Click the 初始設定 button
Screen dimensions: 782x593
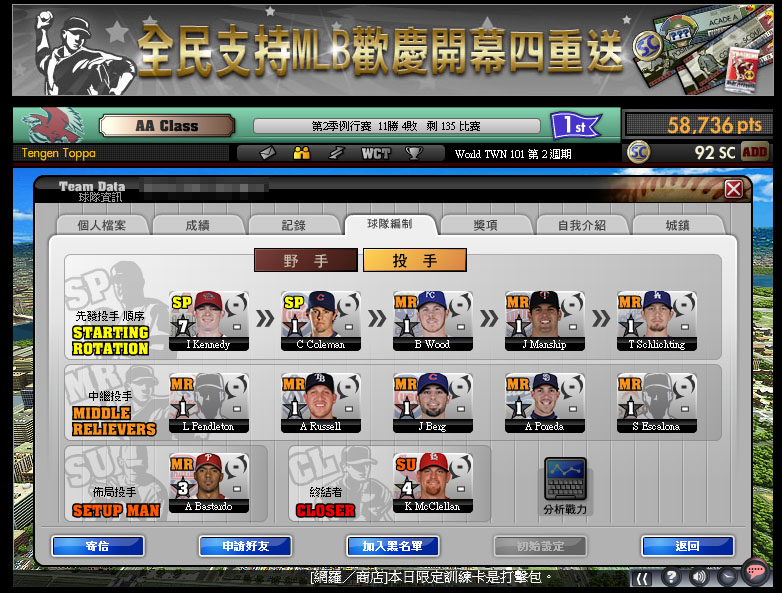click(540, 546)
